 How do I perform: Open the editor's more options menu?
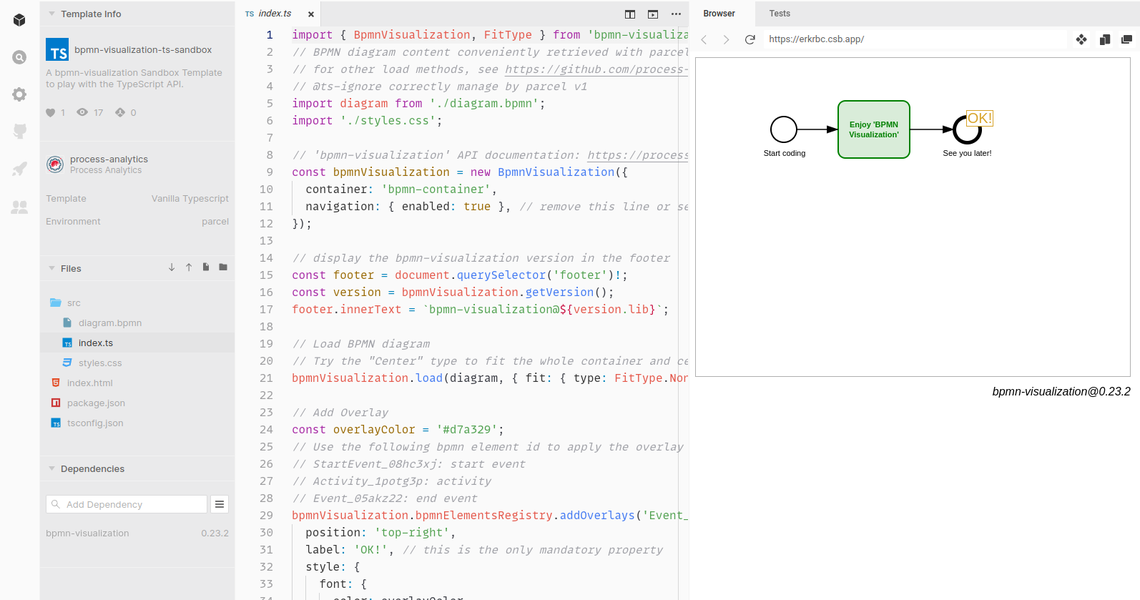coord(677,14)
